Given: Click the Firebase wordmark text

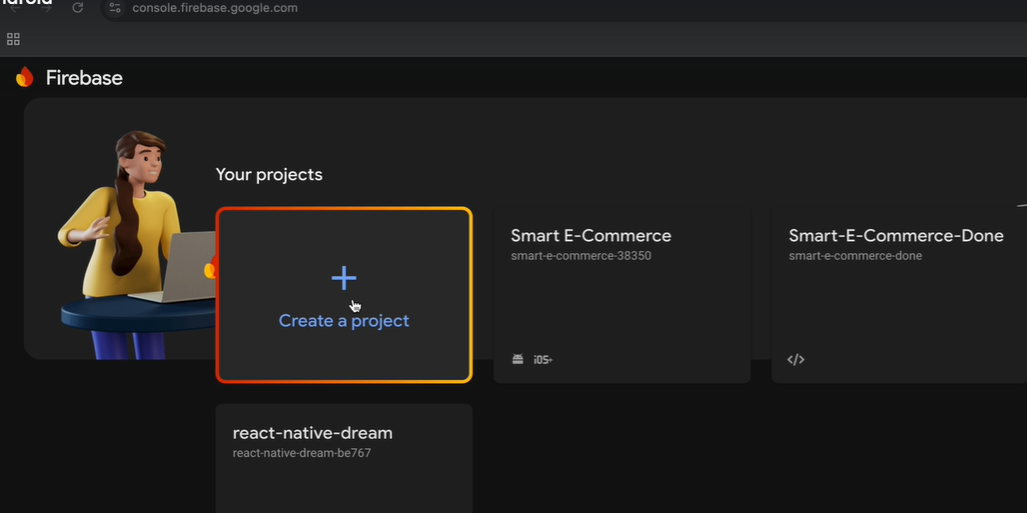Looking at the screenshot, I should 84,78.
